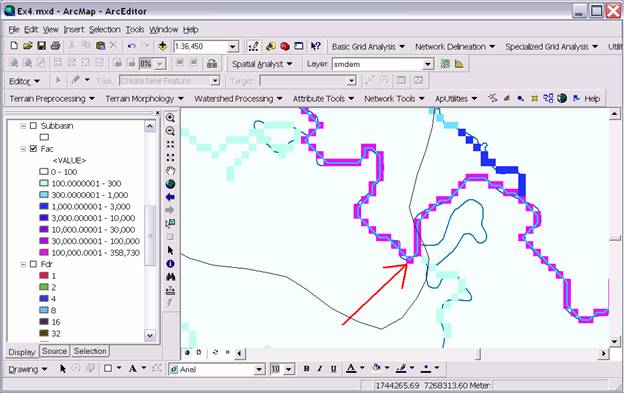
Task: Save the map document
Action: click(41, 46)
